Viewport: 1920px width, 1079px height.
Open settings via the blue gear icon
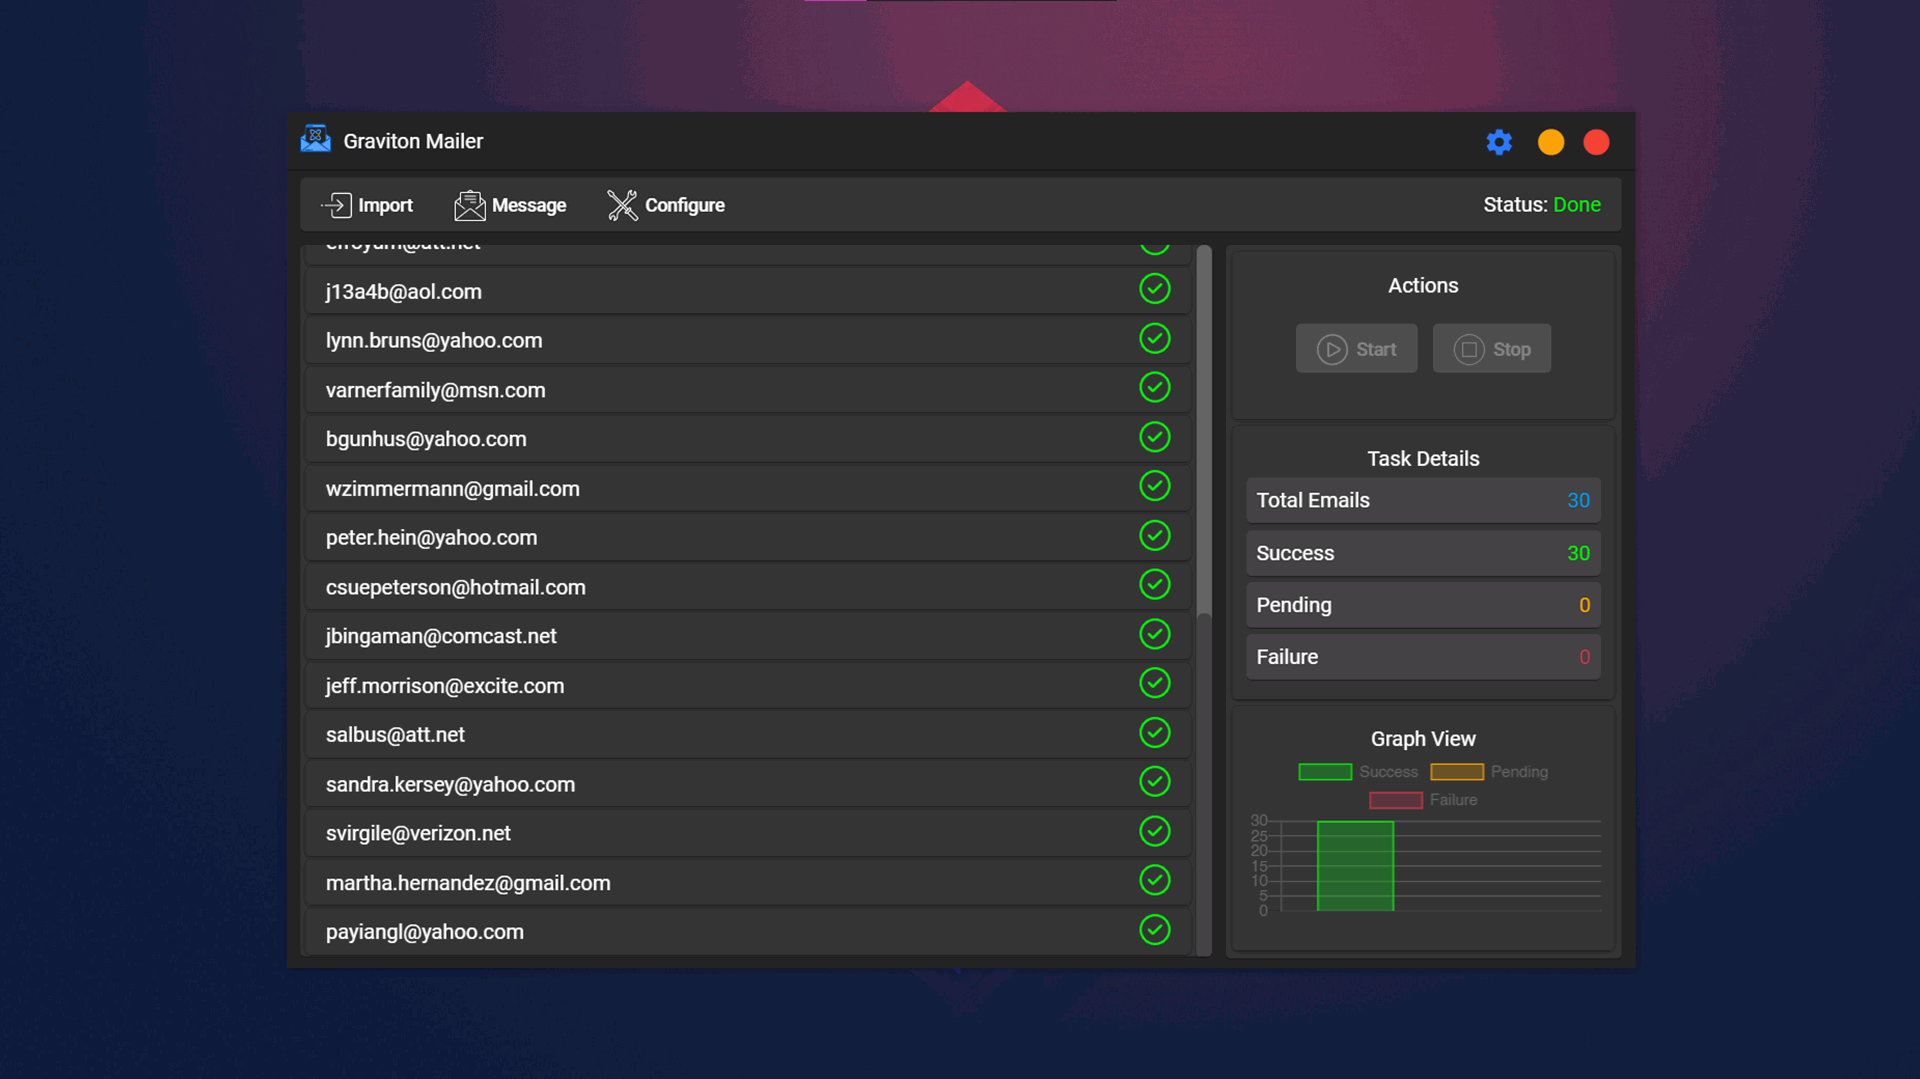coord(1498,142)
